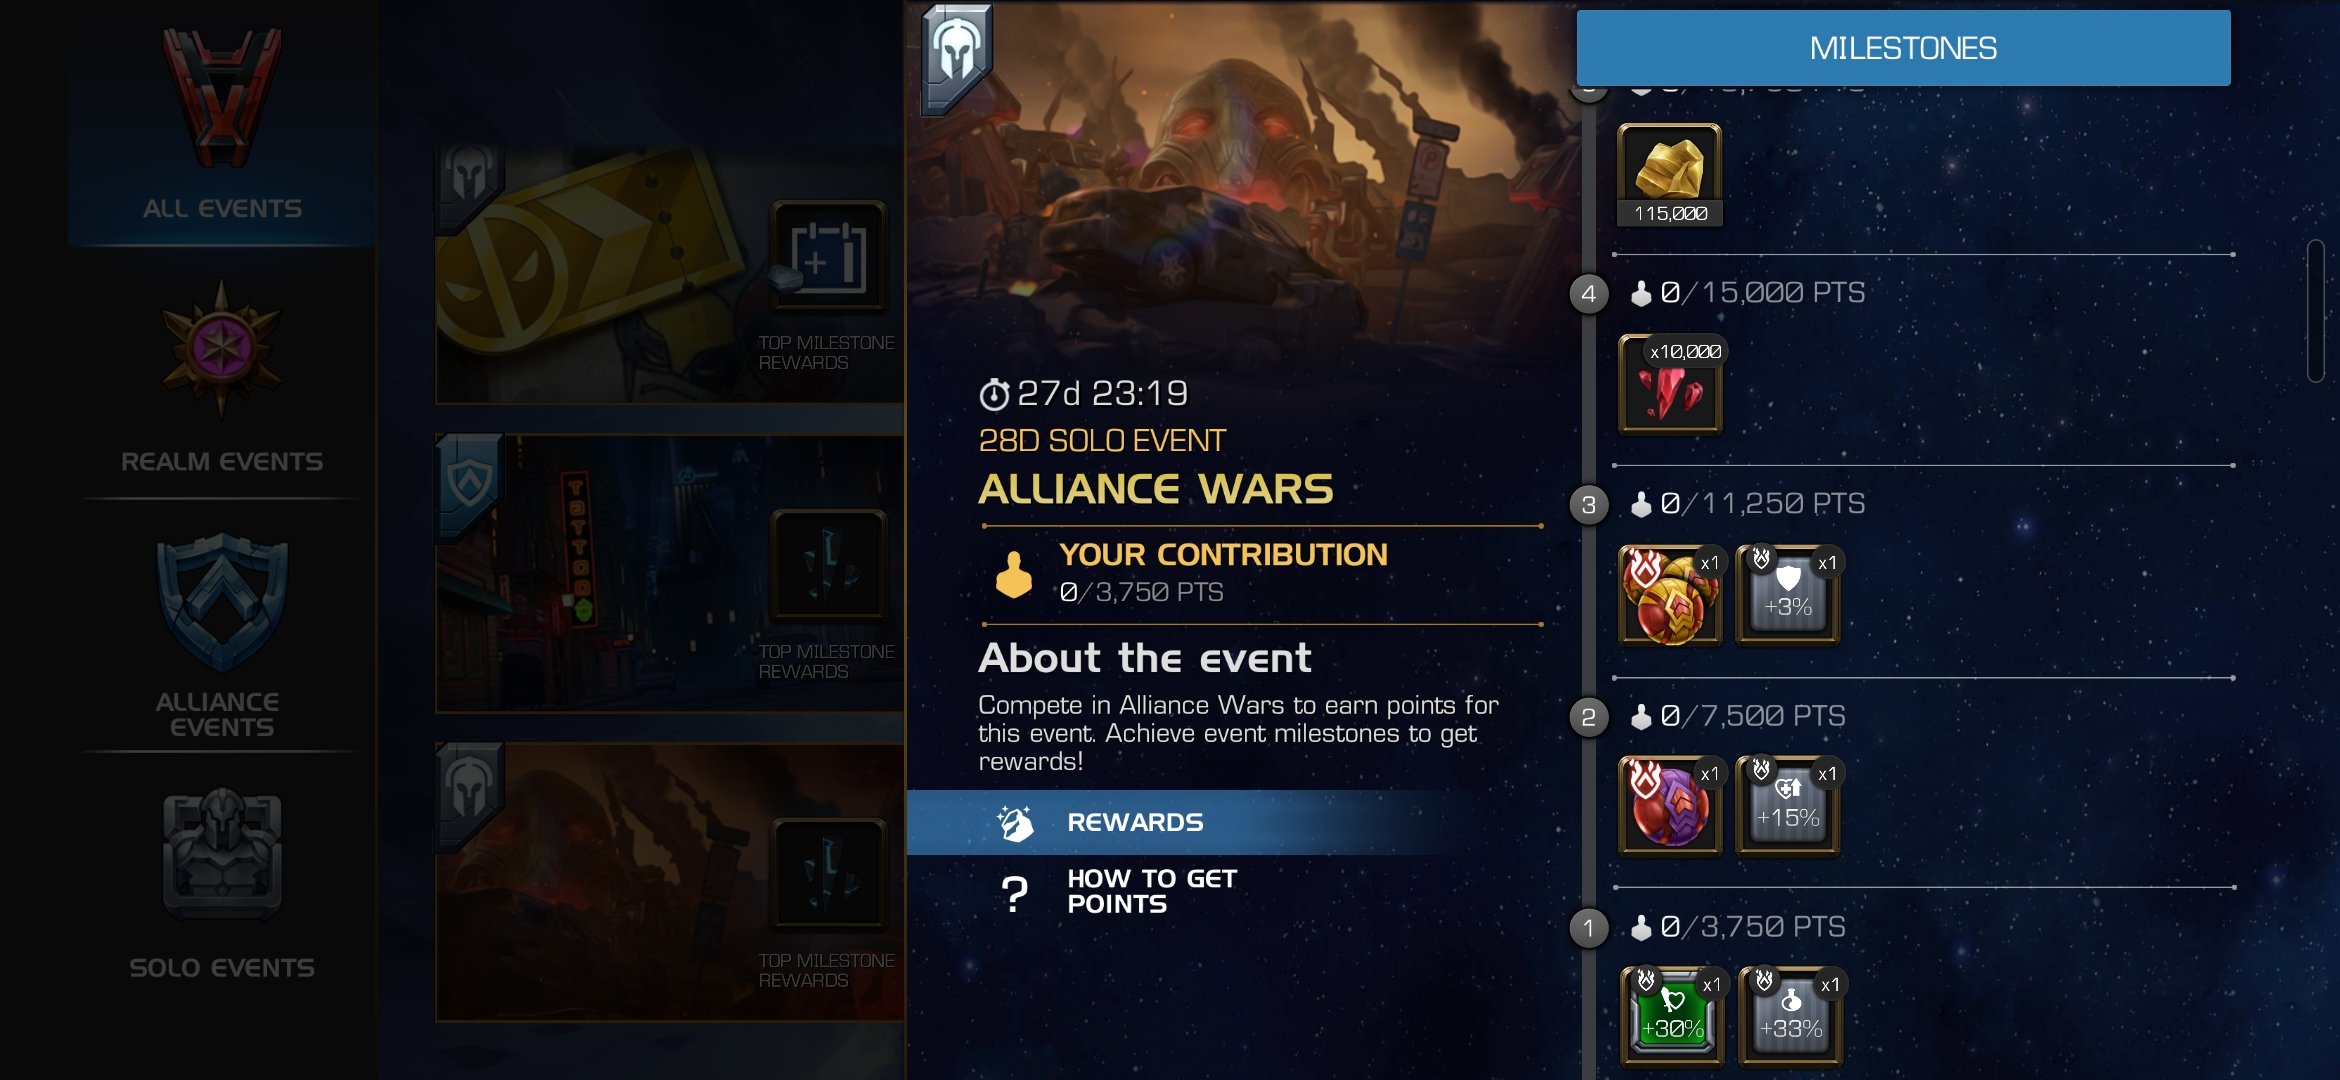Open the Ultron wreckage event card
This screenshot has height=1080, width=2340.
(x=670, y=882)
